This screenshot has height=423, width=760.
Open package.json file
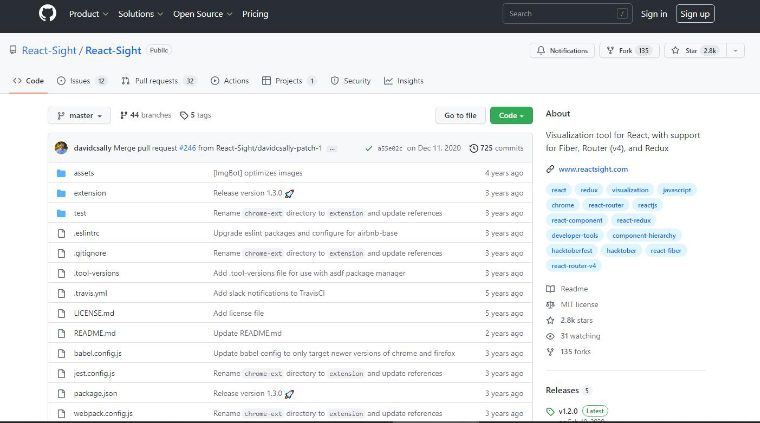95,393
